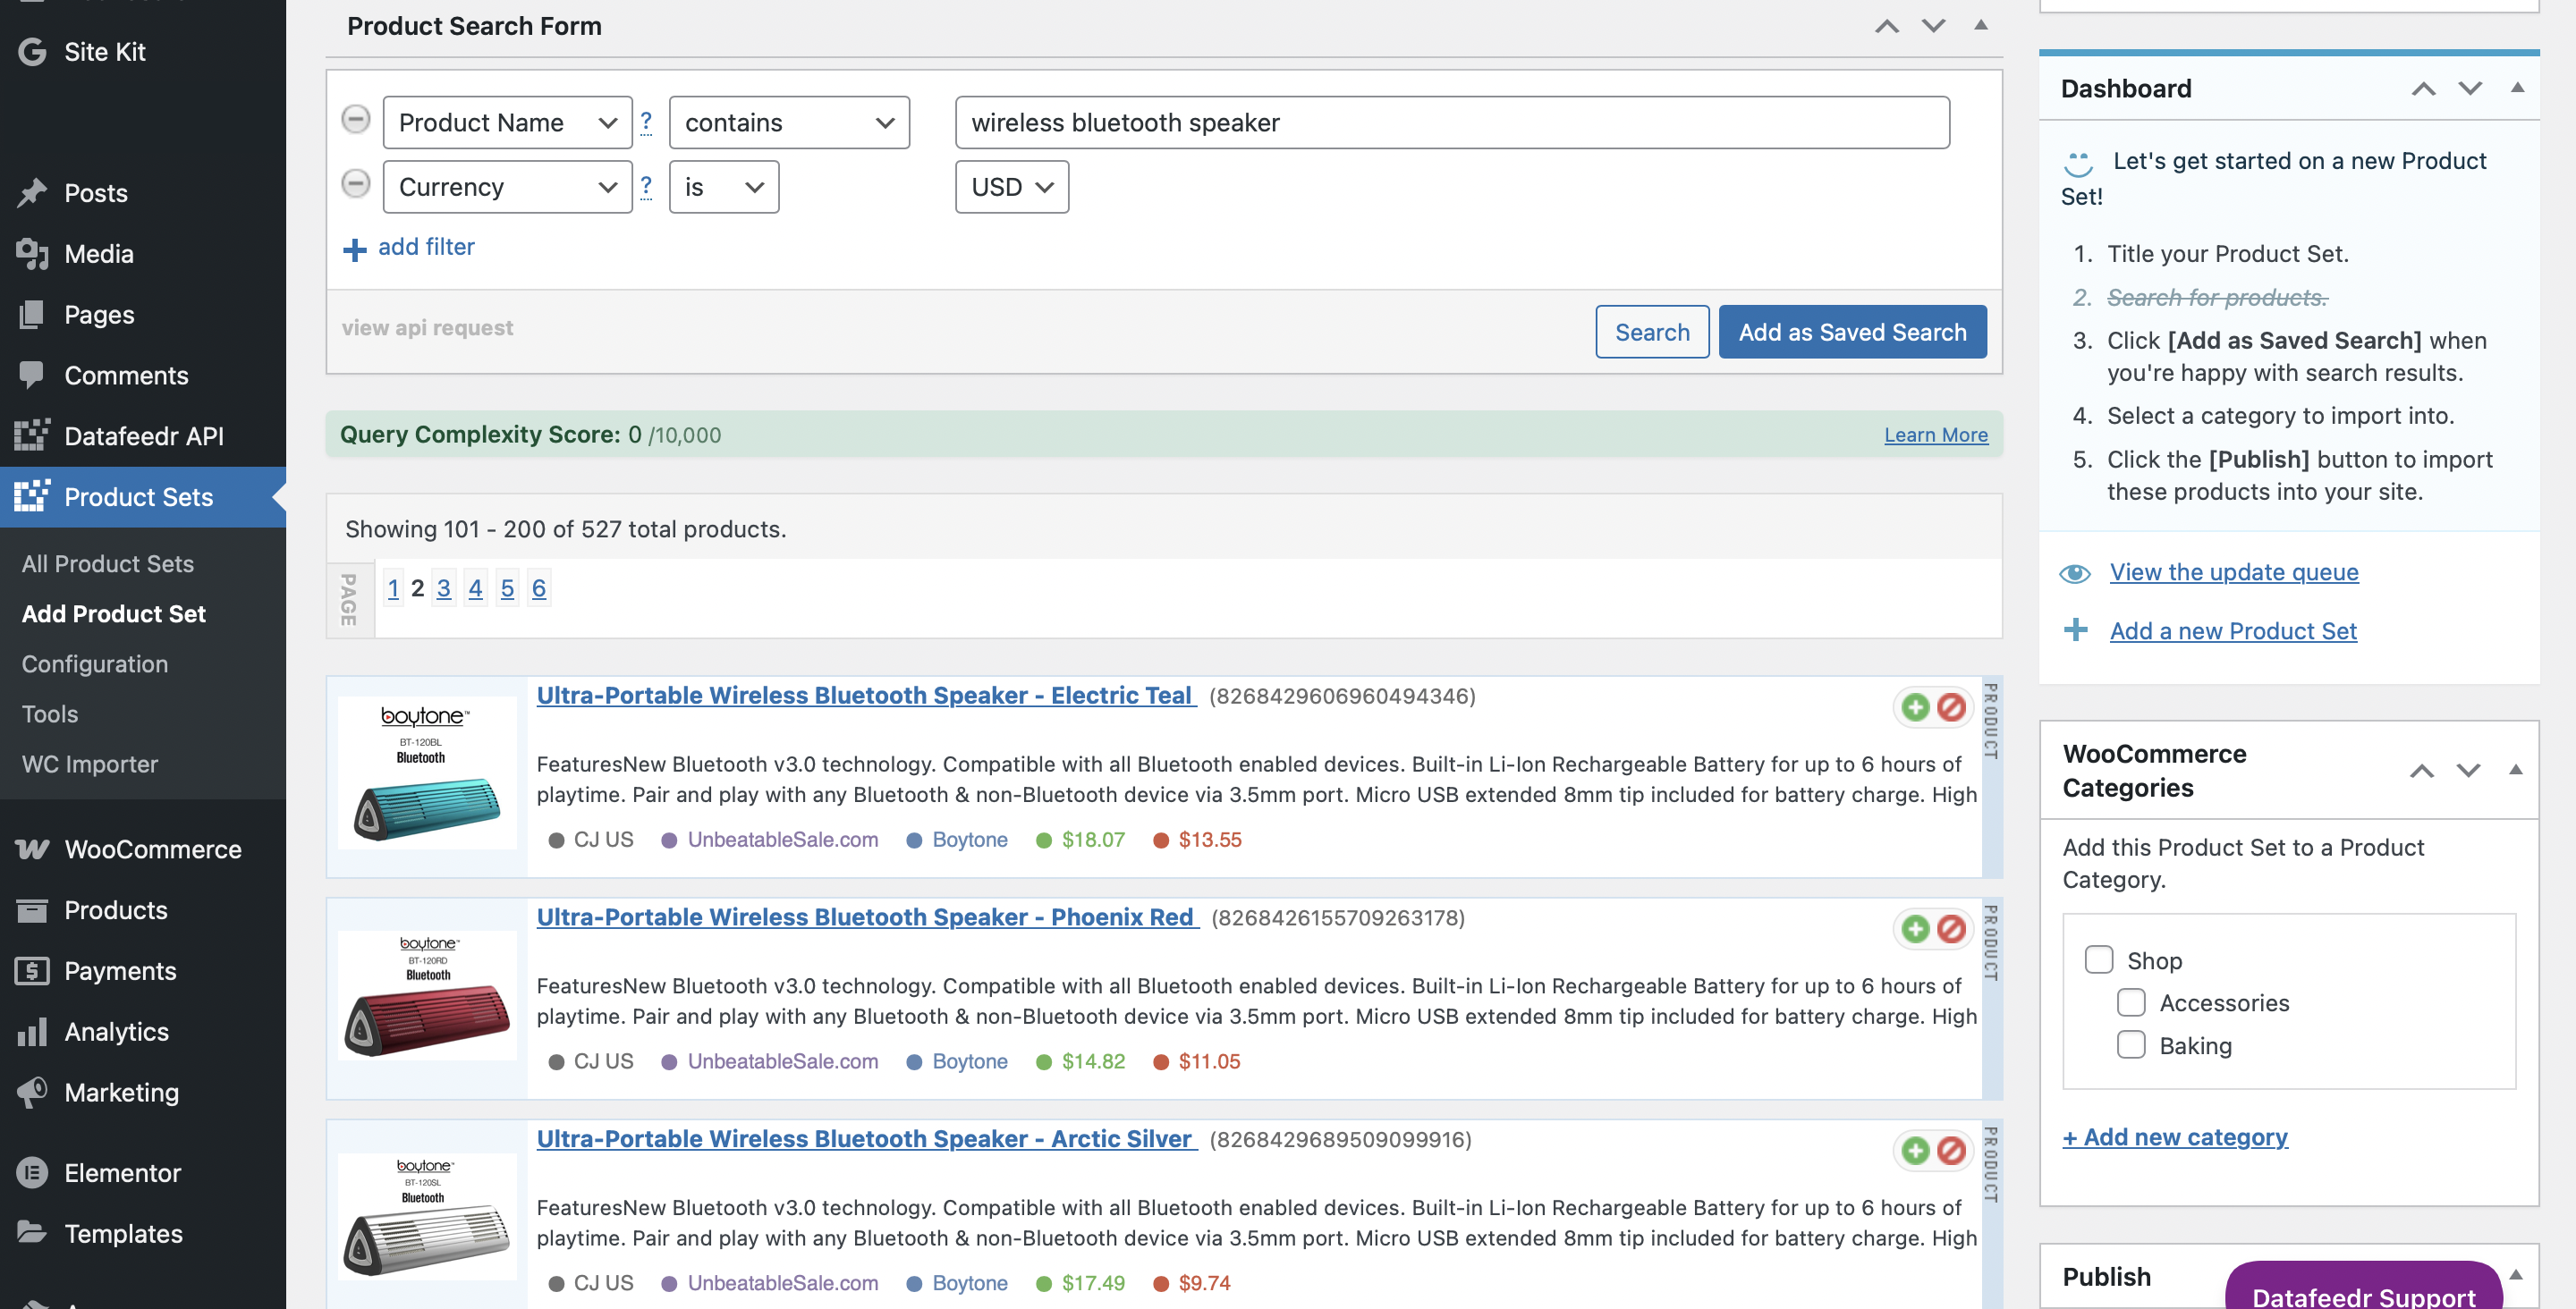
Task: Click the Products box icon
Action: click(x=32, y=910)
